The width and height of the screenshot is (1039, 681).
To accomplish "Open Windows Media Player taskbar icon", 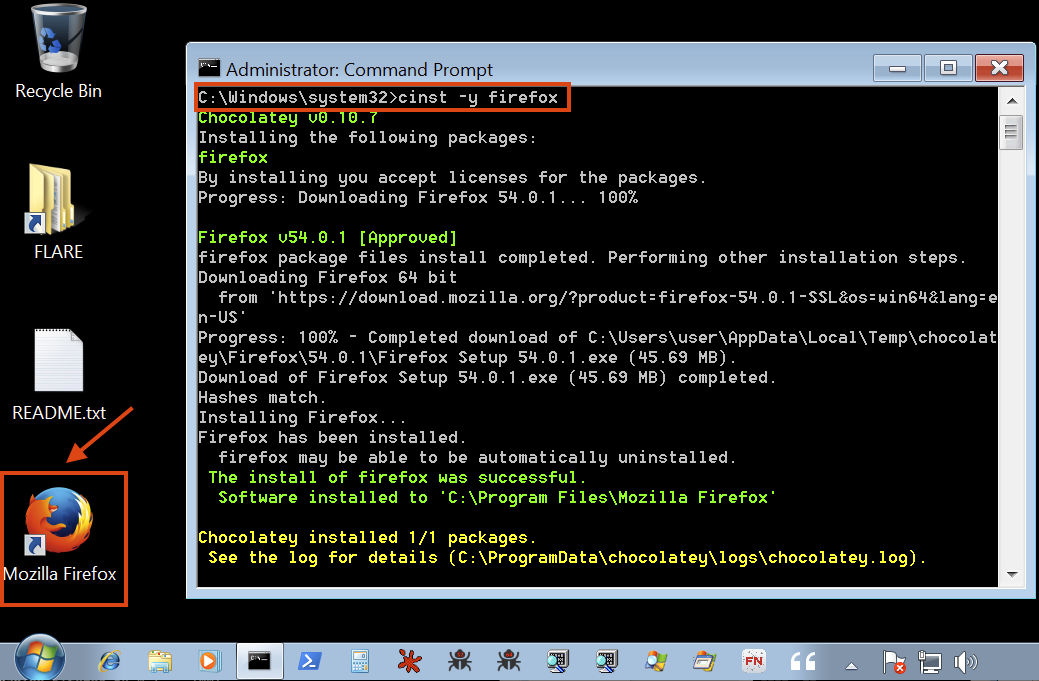I will (208, 661).
